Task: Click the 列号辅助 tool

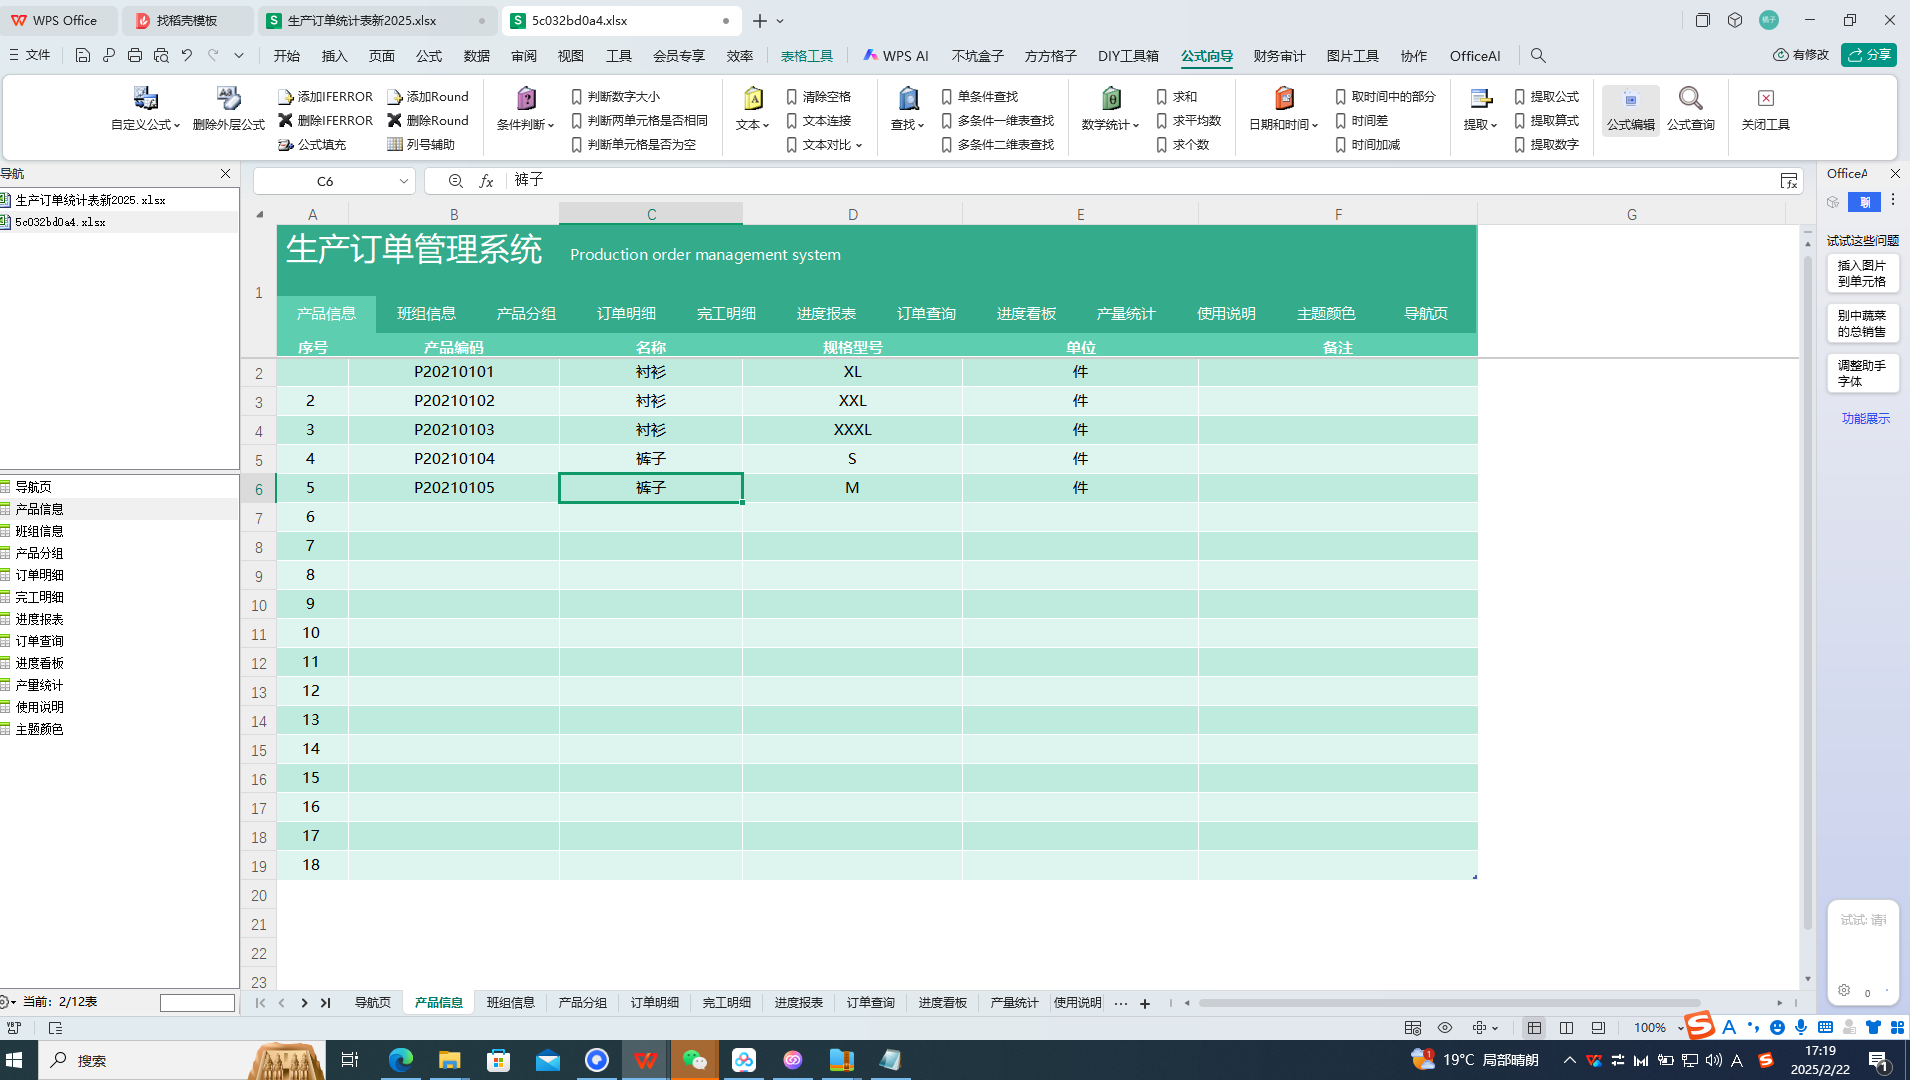Action: 421,144
